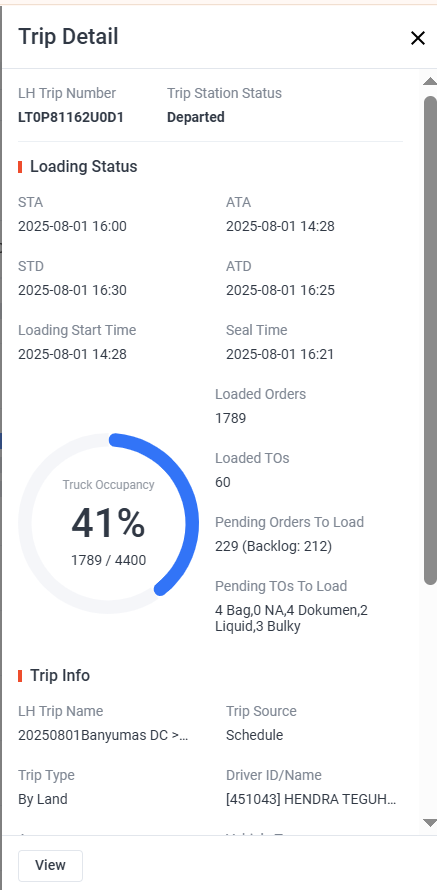Click Loaded Orders value 1789
The width and height of the screenshot is (437, 890).
[230, 419]
